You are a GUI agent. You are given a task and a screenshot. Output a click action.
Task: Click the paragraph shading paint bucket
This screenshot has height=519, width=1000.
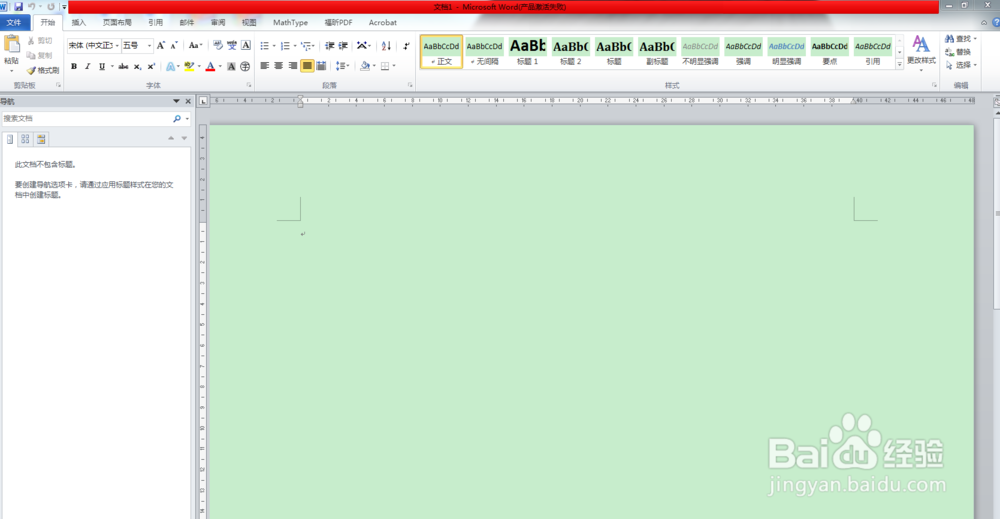click(x=365, y=66)
